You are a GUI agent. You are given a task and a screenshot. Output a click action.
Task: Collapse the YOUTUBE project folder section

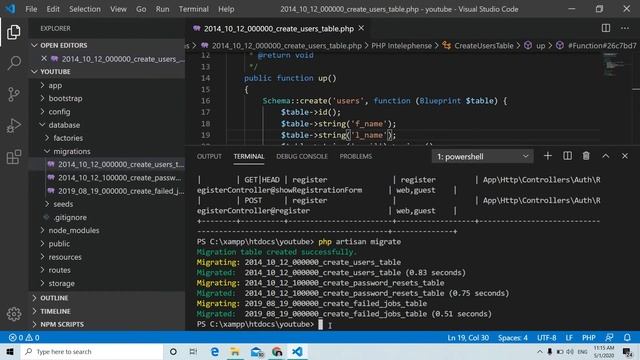tap(108, 71)
